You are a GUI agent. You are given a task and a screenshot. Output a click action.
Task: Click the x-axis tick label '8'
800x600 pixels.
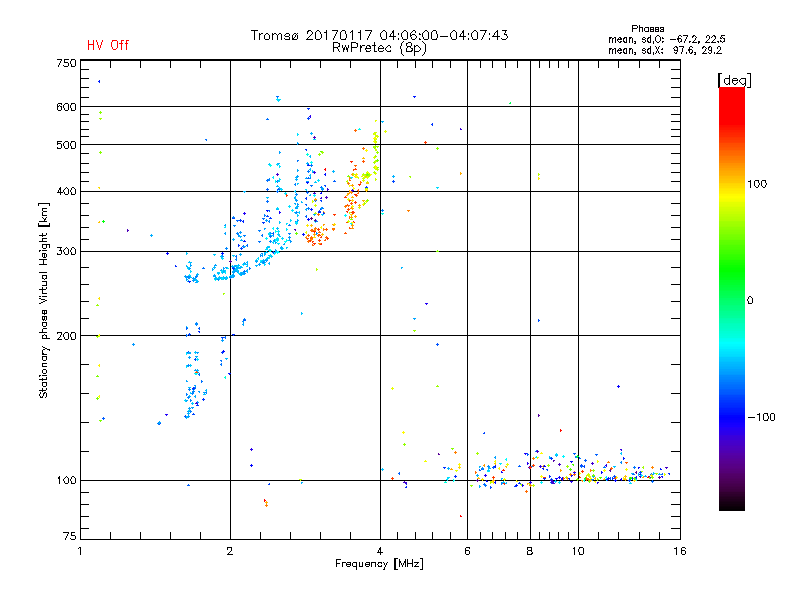pyautogui.click(x=530, y=551)
